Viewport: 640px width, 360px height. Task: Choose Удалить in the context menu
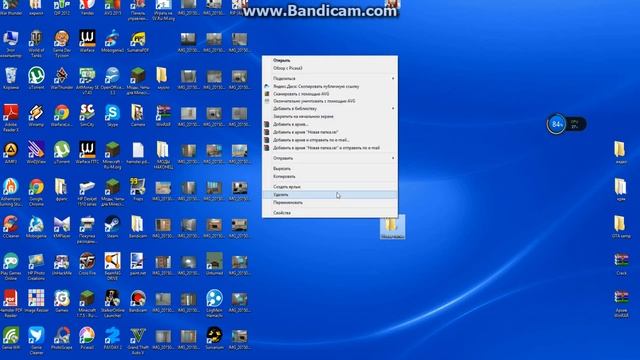point(329,195)
